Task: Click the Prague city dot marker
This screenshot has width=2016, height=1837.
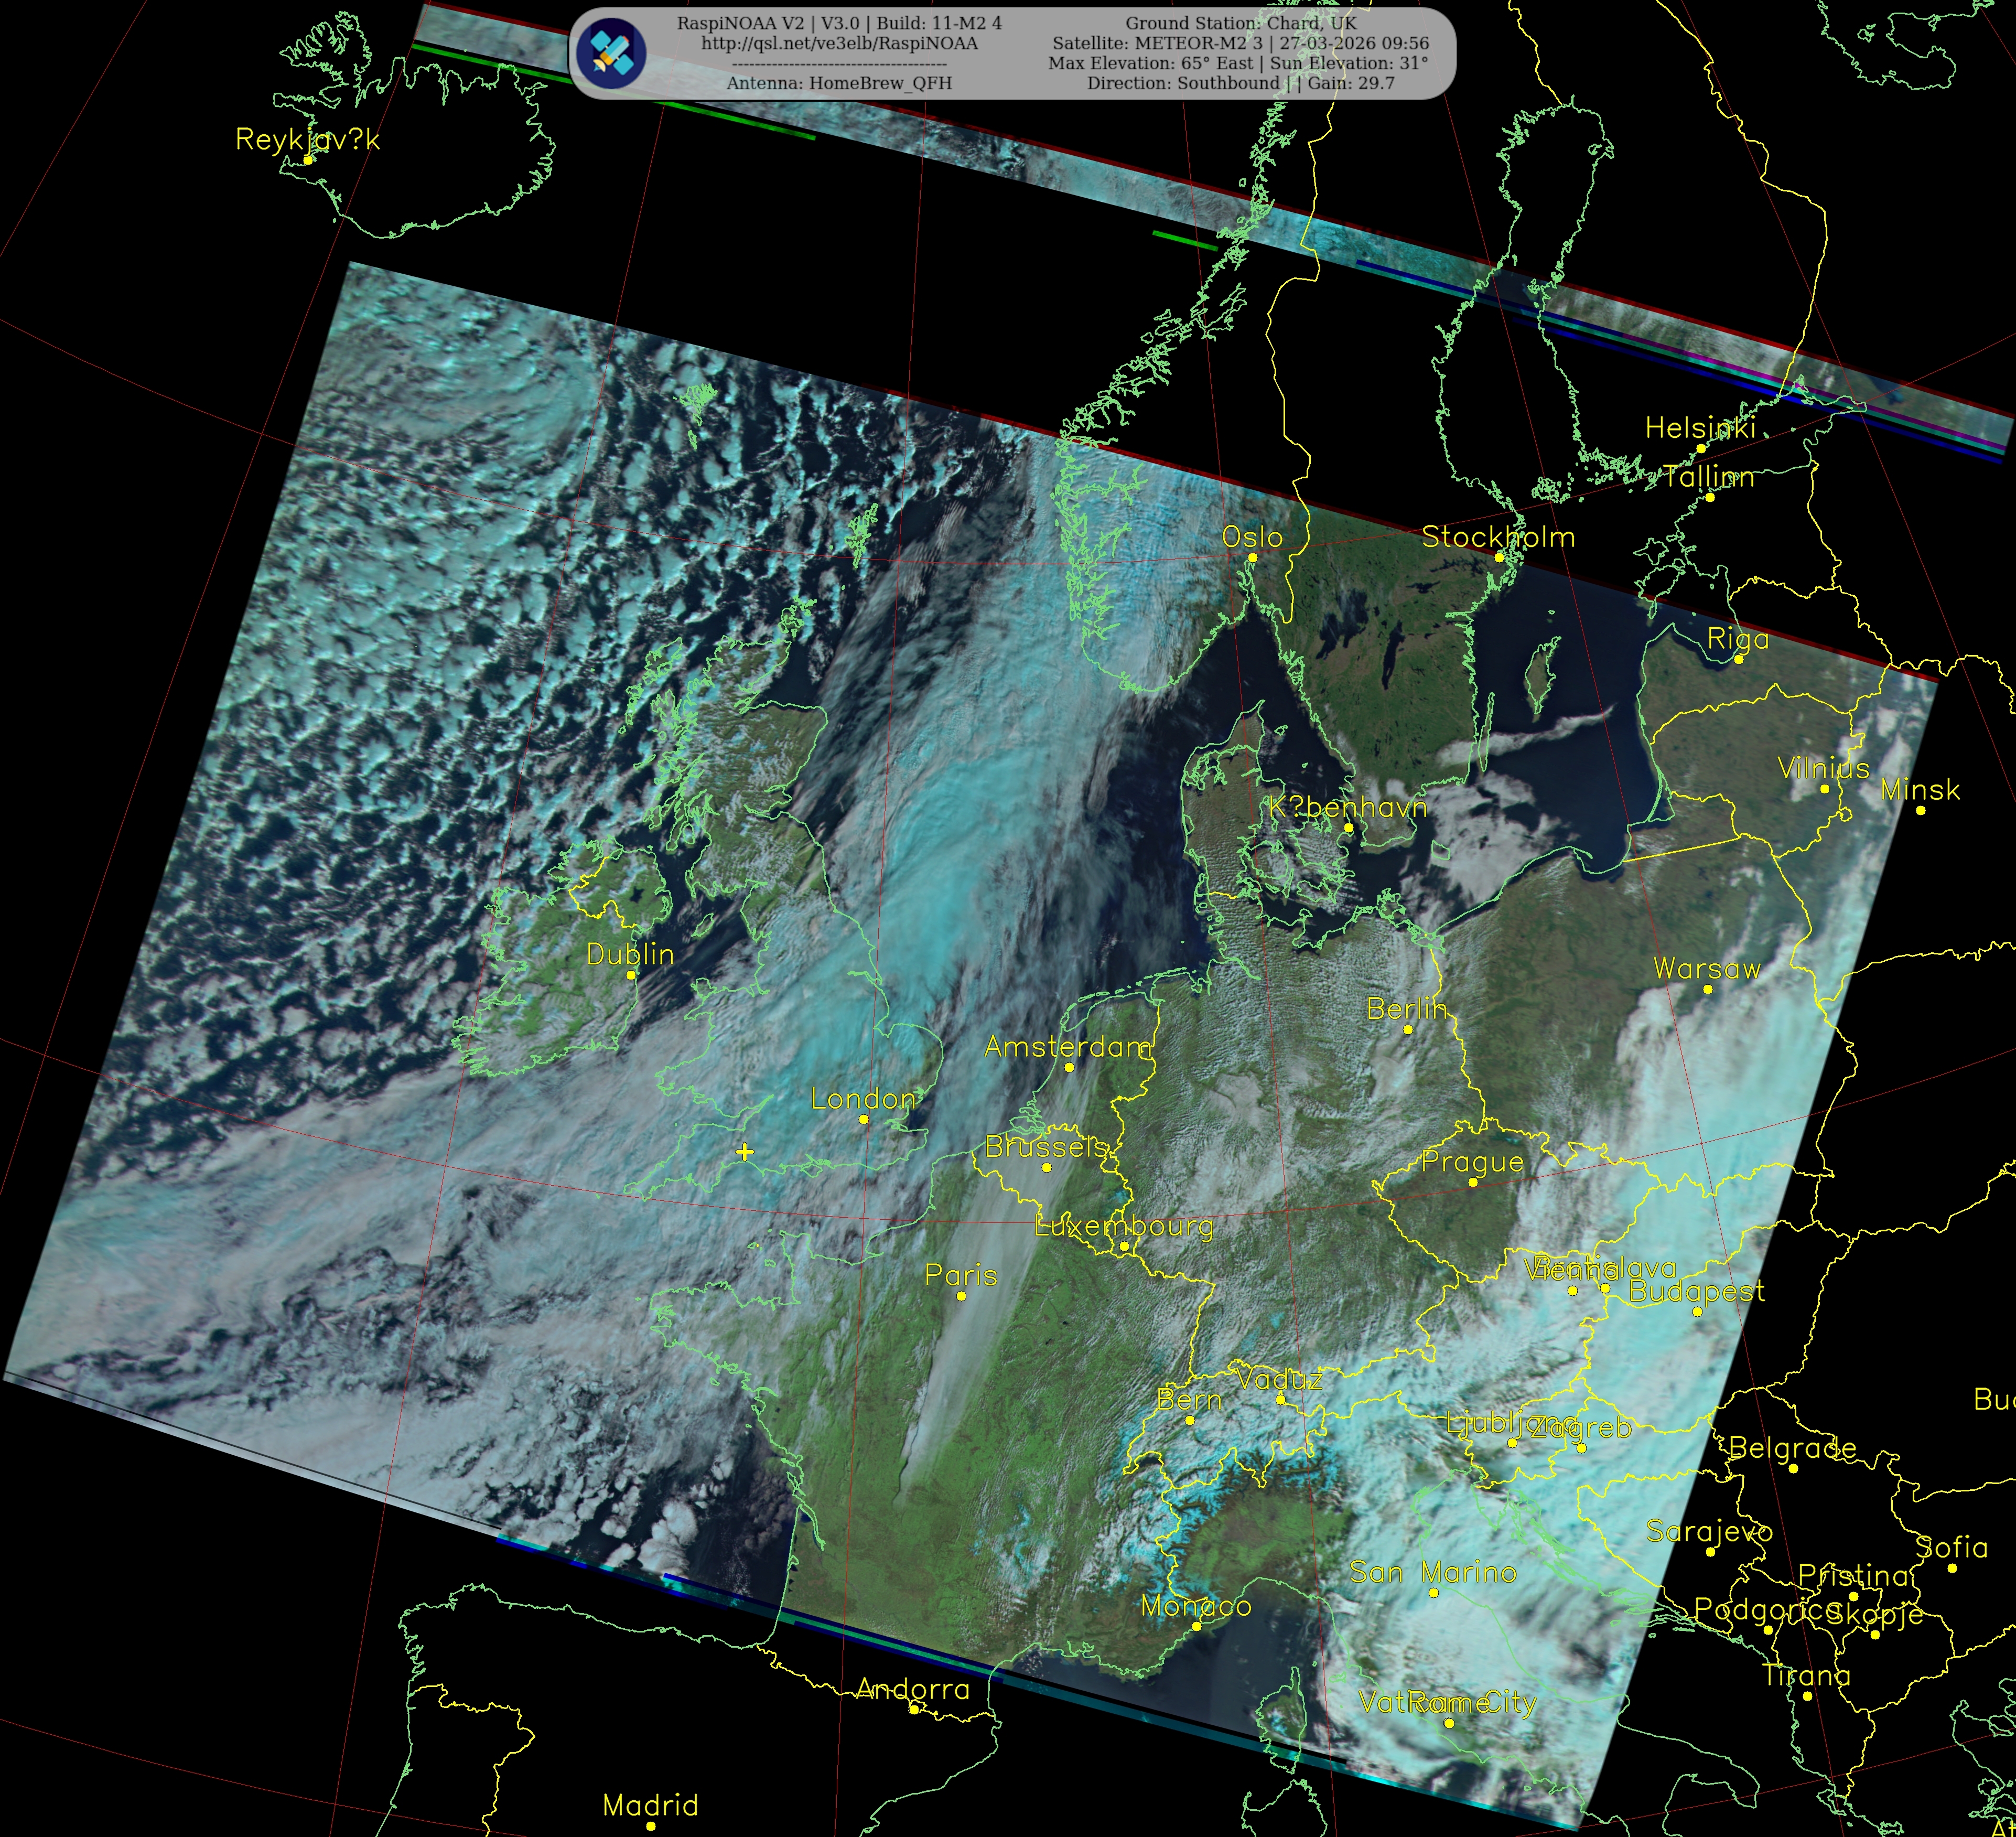Action: click(x=1472, y=1182)
